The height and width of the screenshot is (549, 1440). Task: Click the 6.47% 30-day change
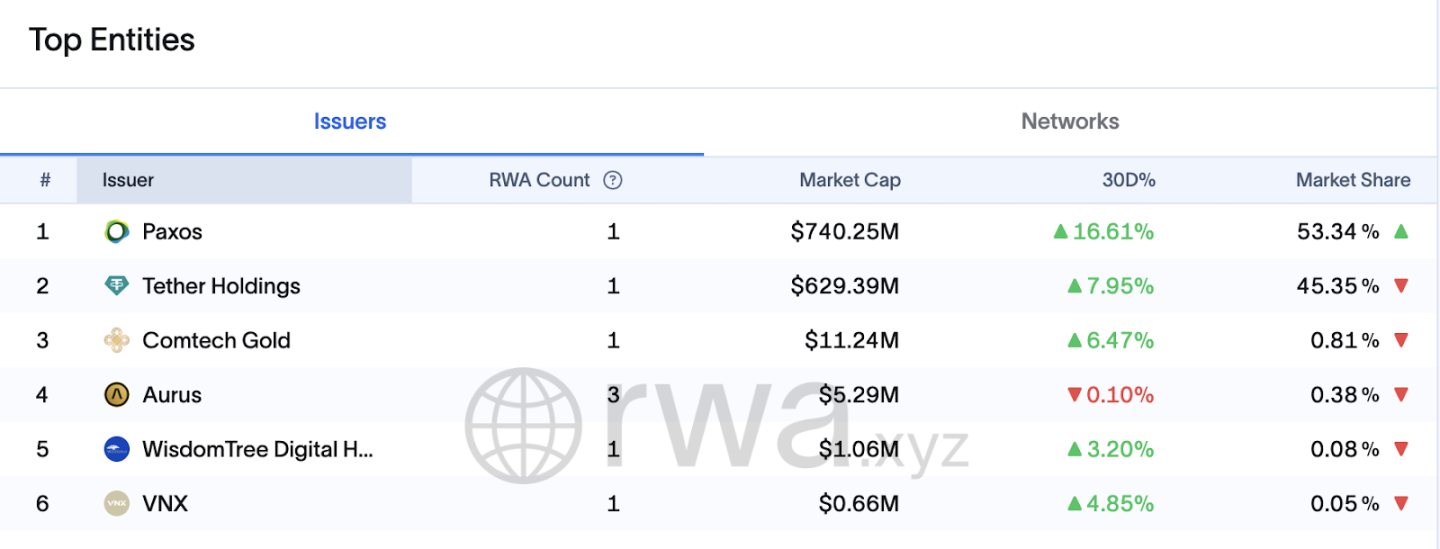click(1110, 341)
